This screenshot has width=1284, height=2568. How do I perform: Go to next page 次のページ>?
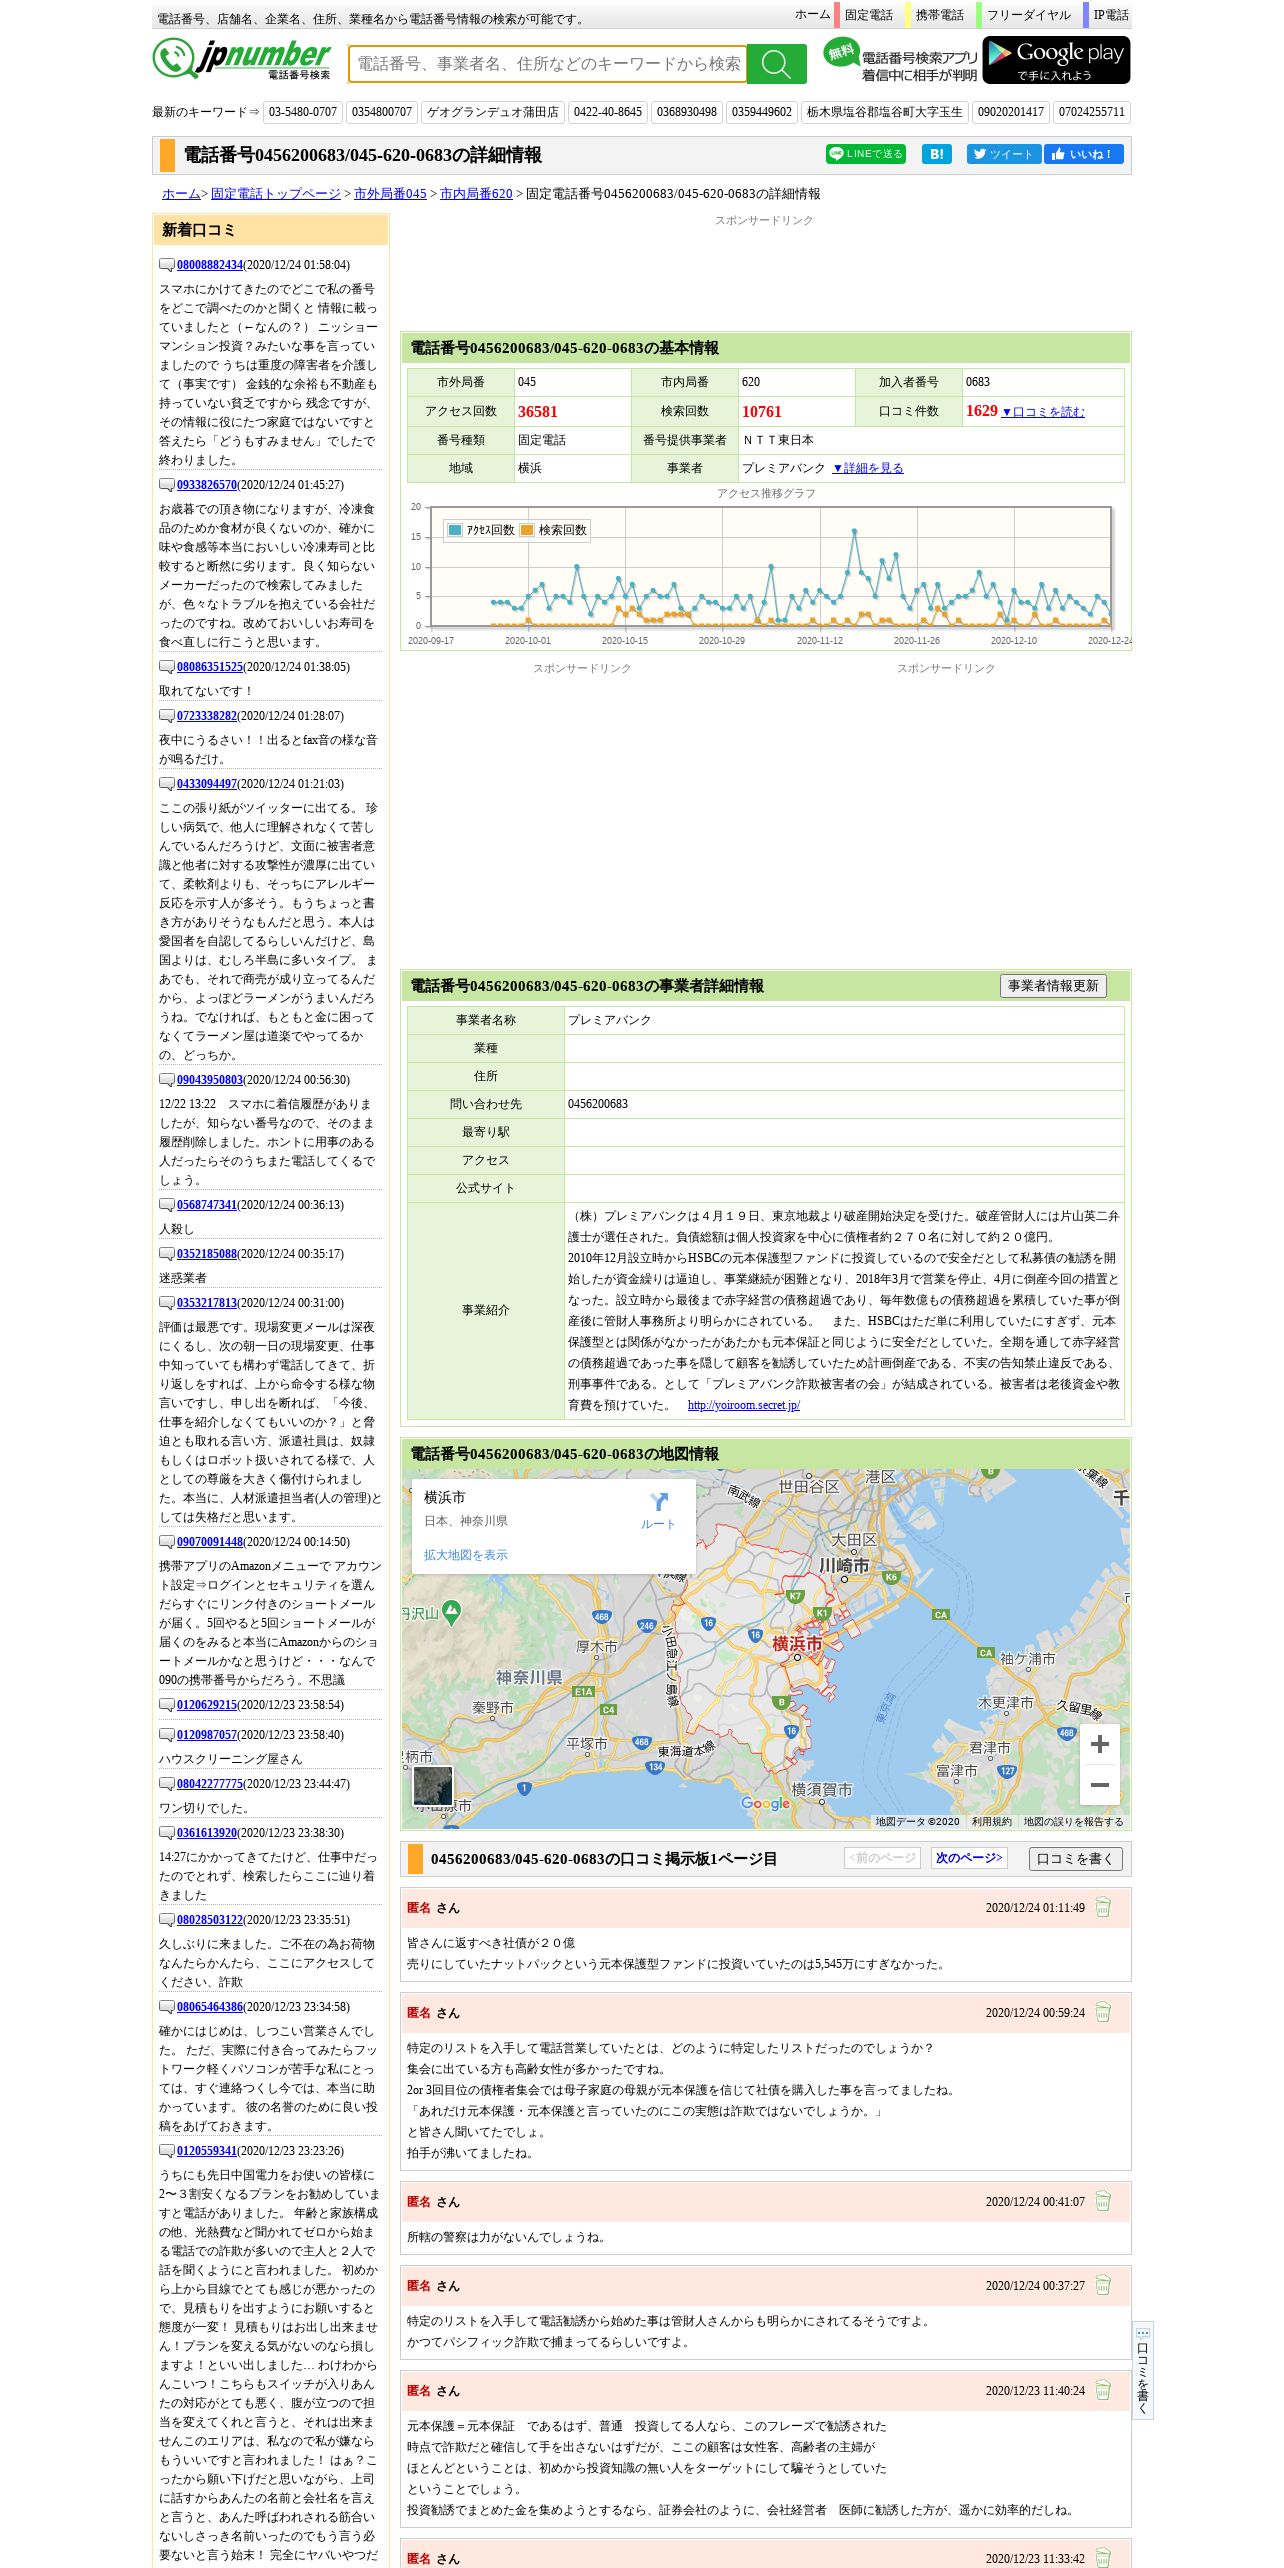[x=969, y=1858]
